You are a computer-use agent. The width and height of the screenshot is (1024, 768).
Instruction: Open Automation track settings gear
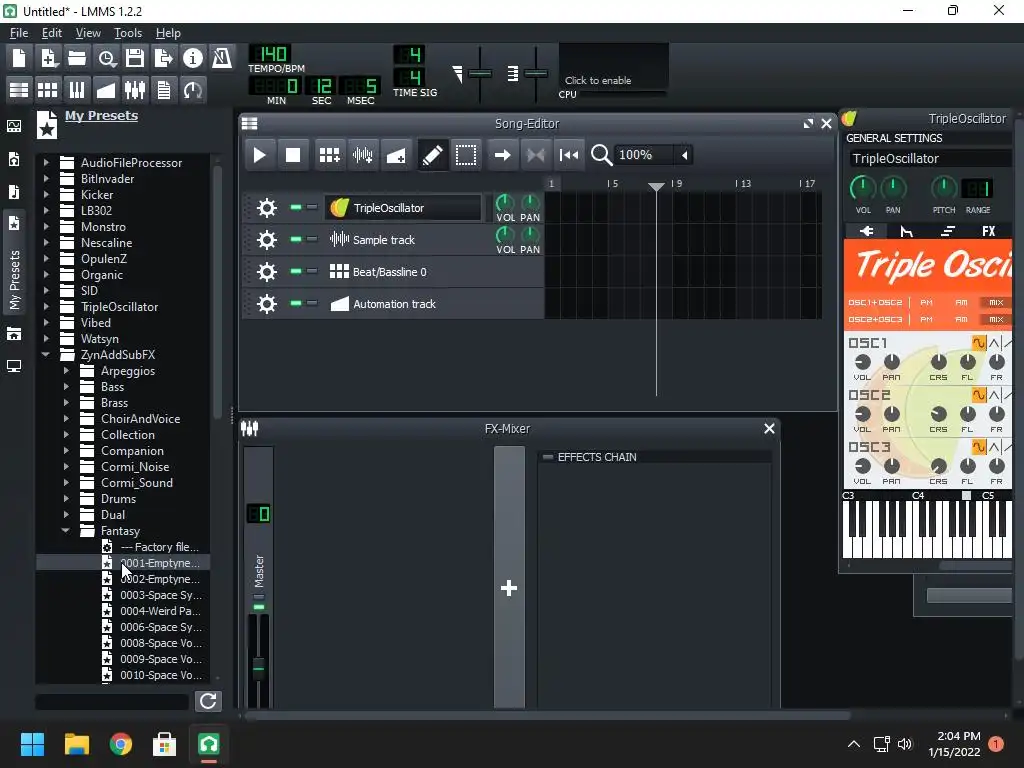point(266,304)
